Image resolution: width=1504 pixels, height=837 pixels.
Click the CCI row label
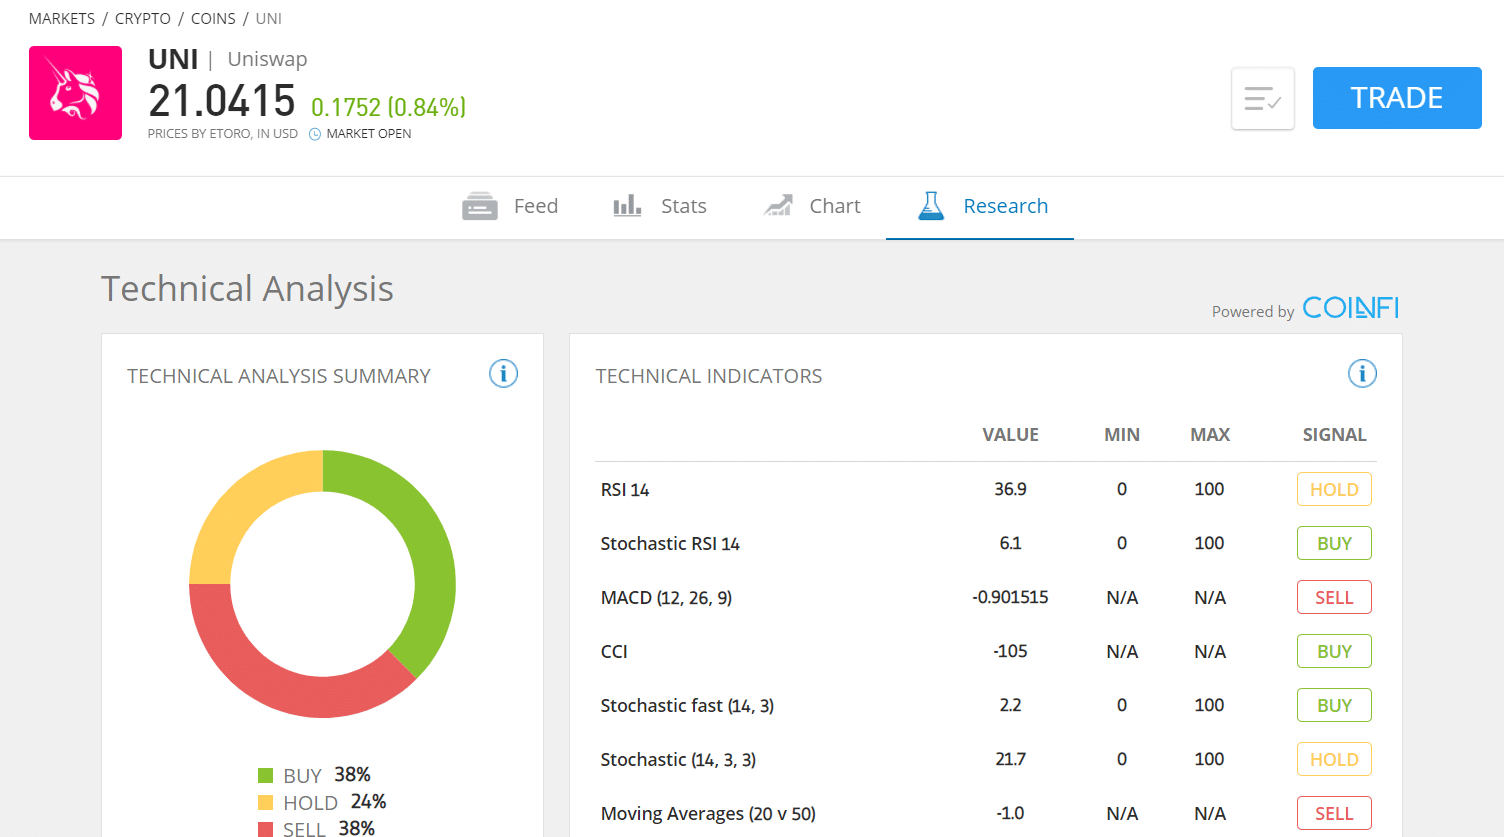click(614, 652)
